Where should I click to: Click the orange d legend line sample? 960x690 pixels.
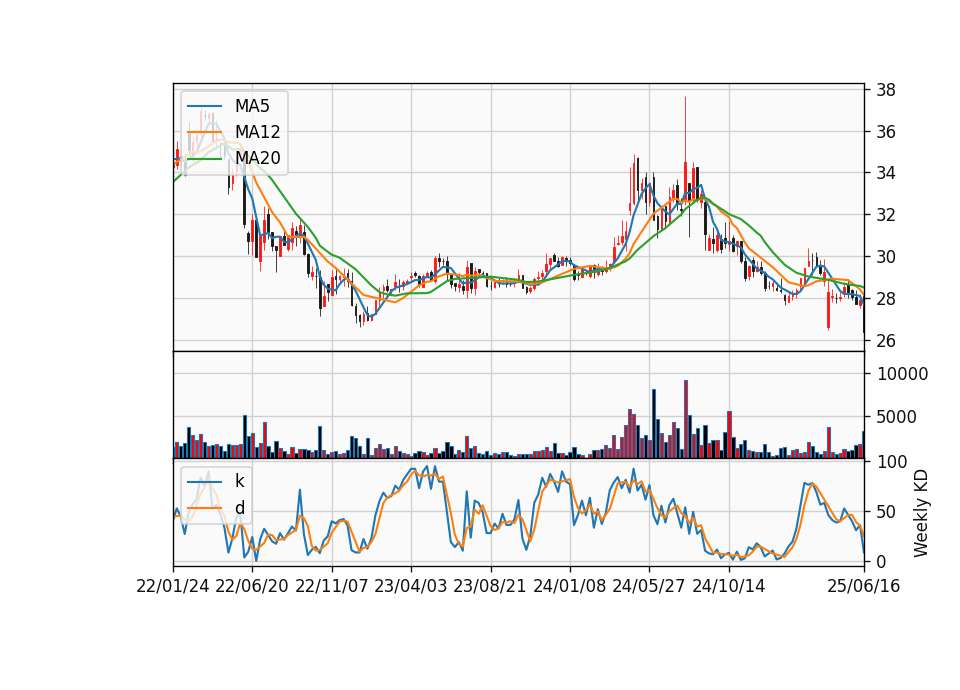(x=204, y=508)
